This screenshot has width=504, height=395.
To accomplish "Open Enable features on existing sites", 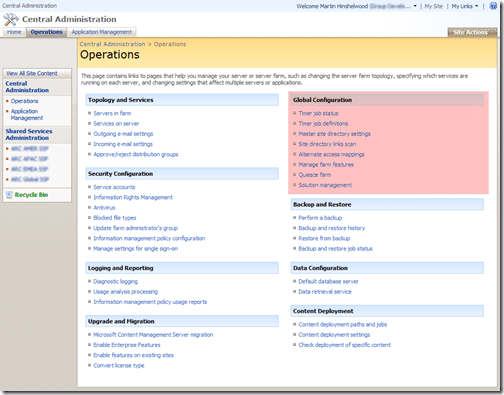I will click(x=133, y=355).
